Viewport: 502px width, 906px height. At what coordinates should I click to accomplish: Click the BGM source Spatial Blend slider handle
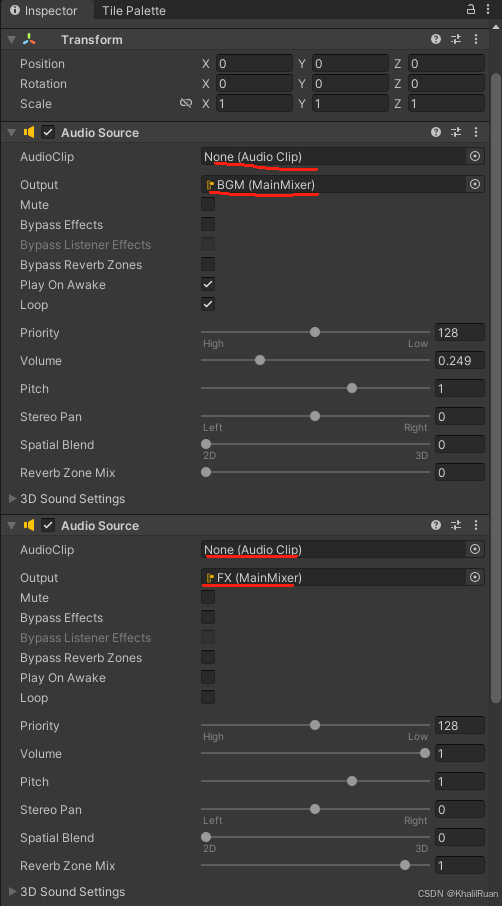click(x=206, y=444)
